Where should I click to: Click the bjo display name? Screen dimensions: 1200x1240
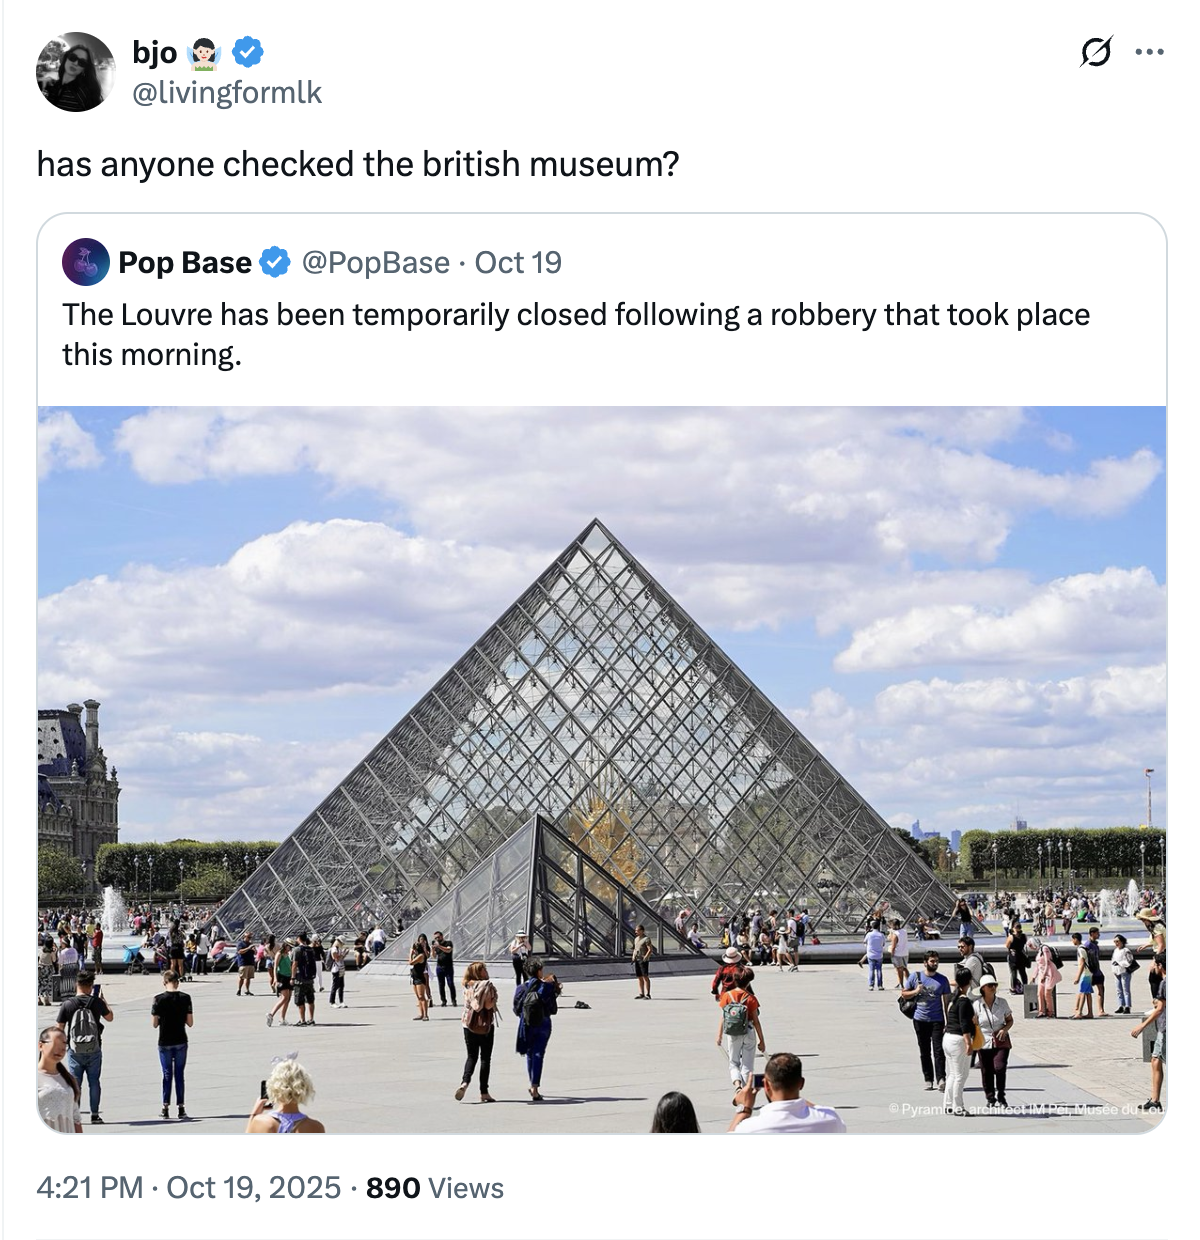(x=154, y=52)
